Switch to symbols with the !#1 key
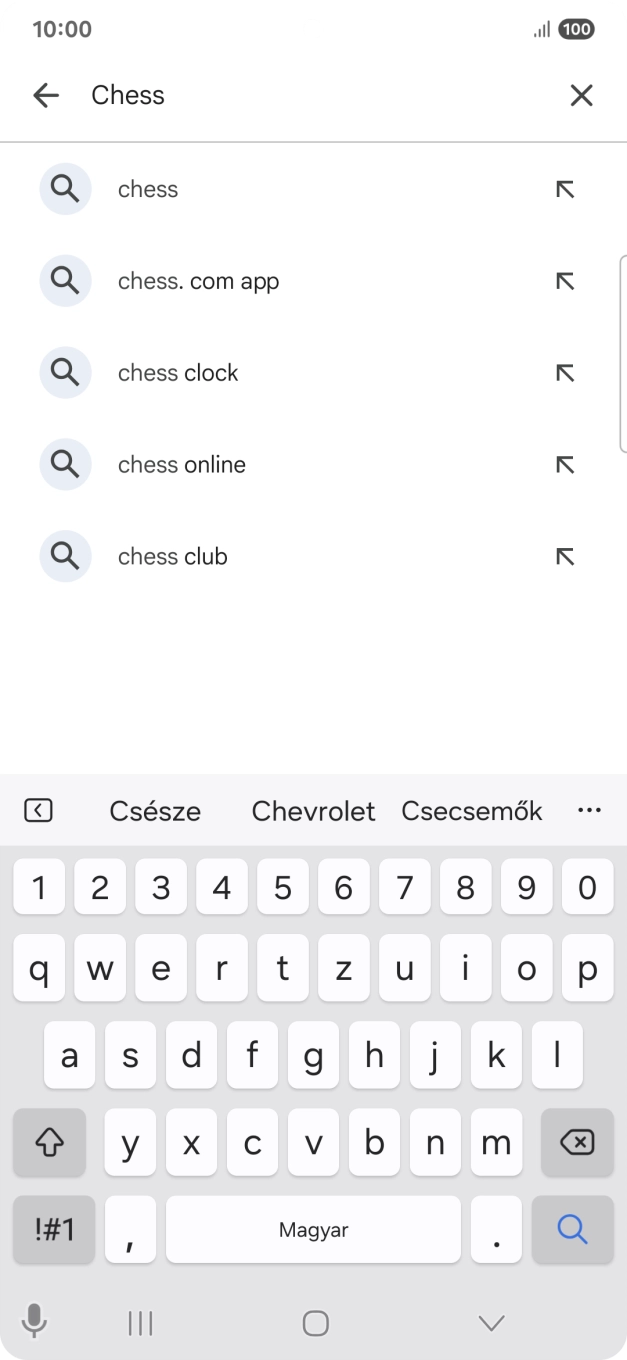The image size is (627, 1360). point(53,1229)
